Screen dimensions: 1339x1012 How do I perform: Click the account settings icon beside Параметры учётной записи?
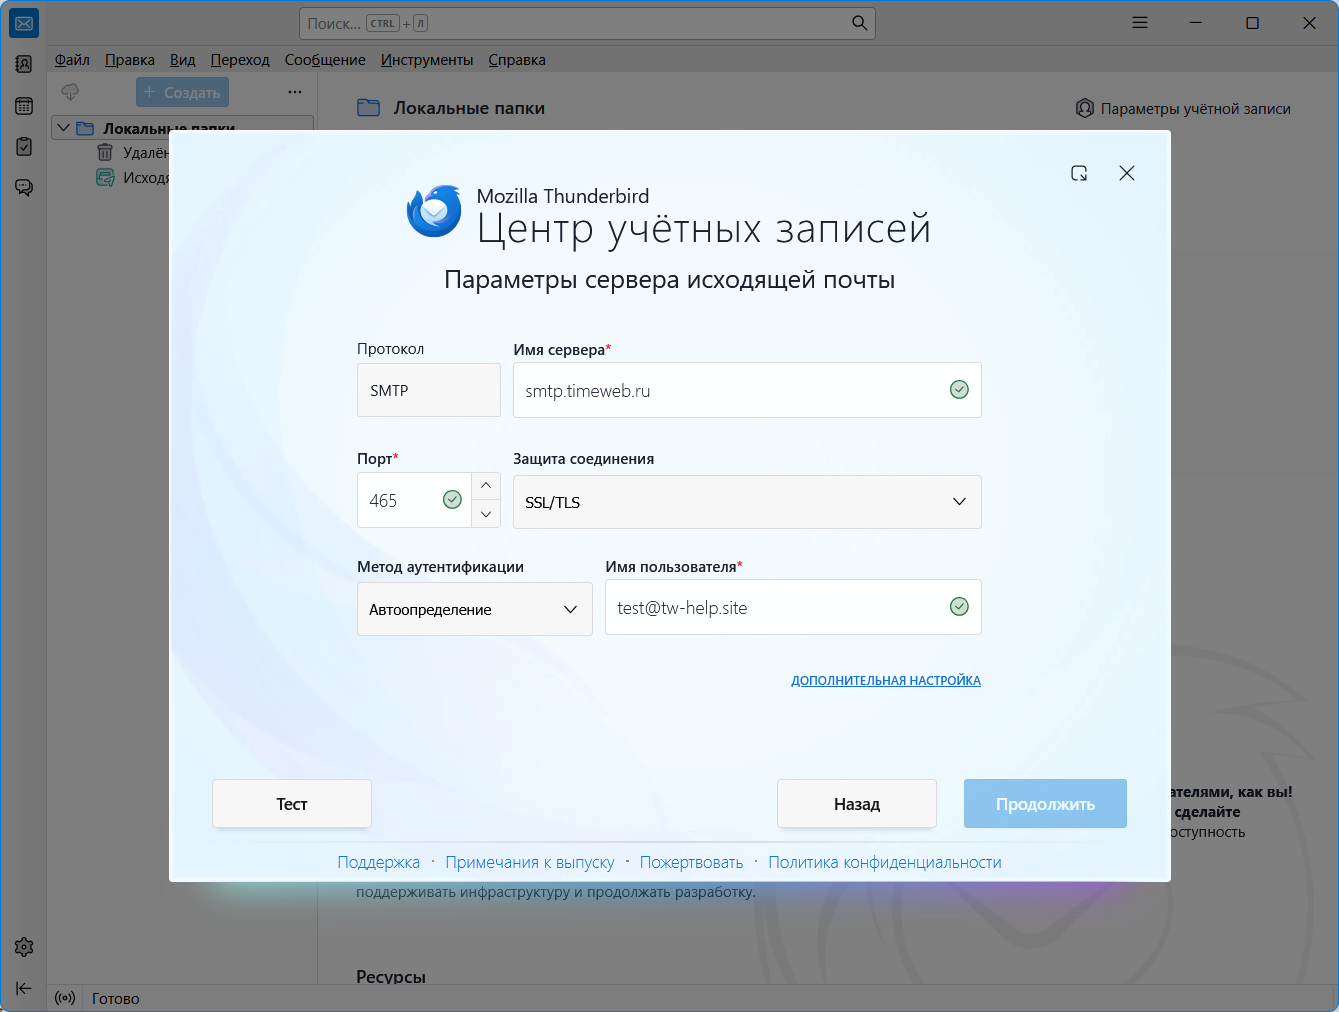point(1085,108)
